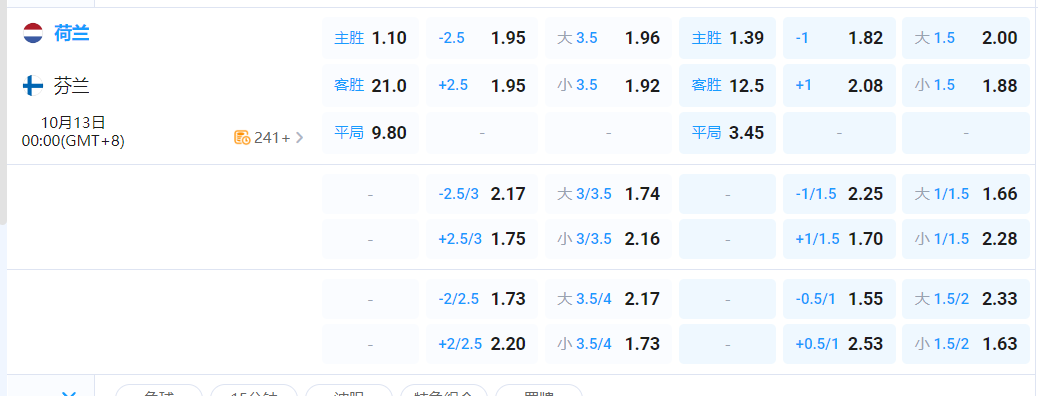This screenshot has width=1038, height=396.
Task: Select the 芬兰 team name
Action: [x=71, y=85]
